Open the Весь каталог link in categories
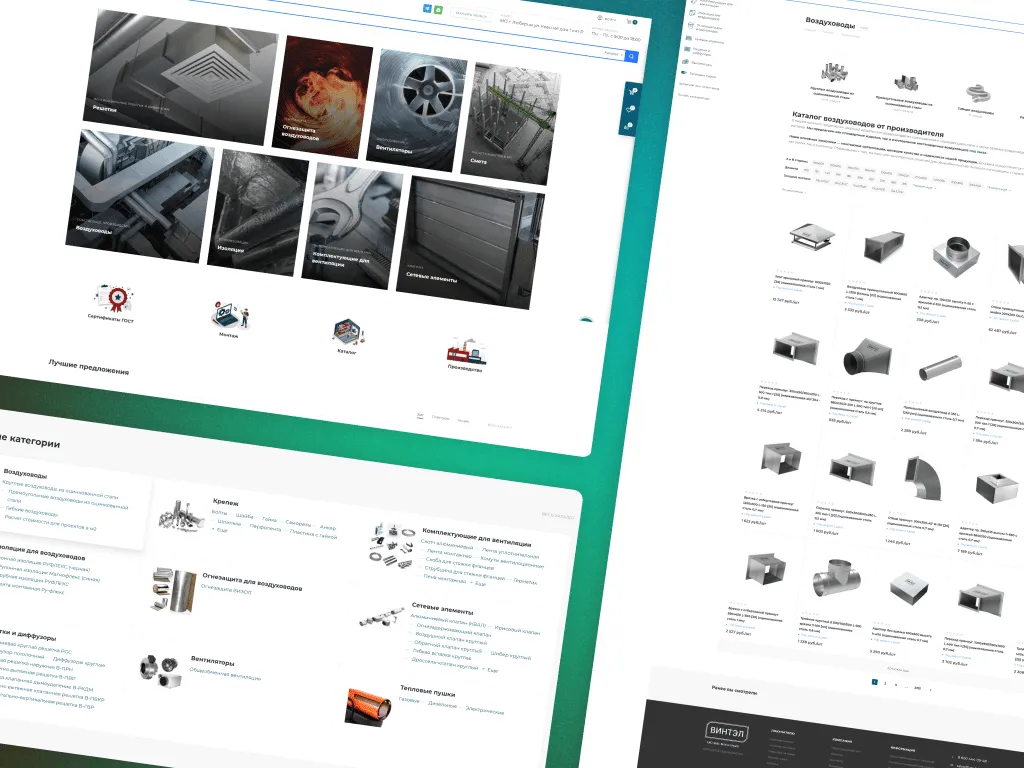The height and width of the screenshot is (768, 1024). click(558, 515)
